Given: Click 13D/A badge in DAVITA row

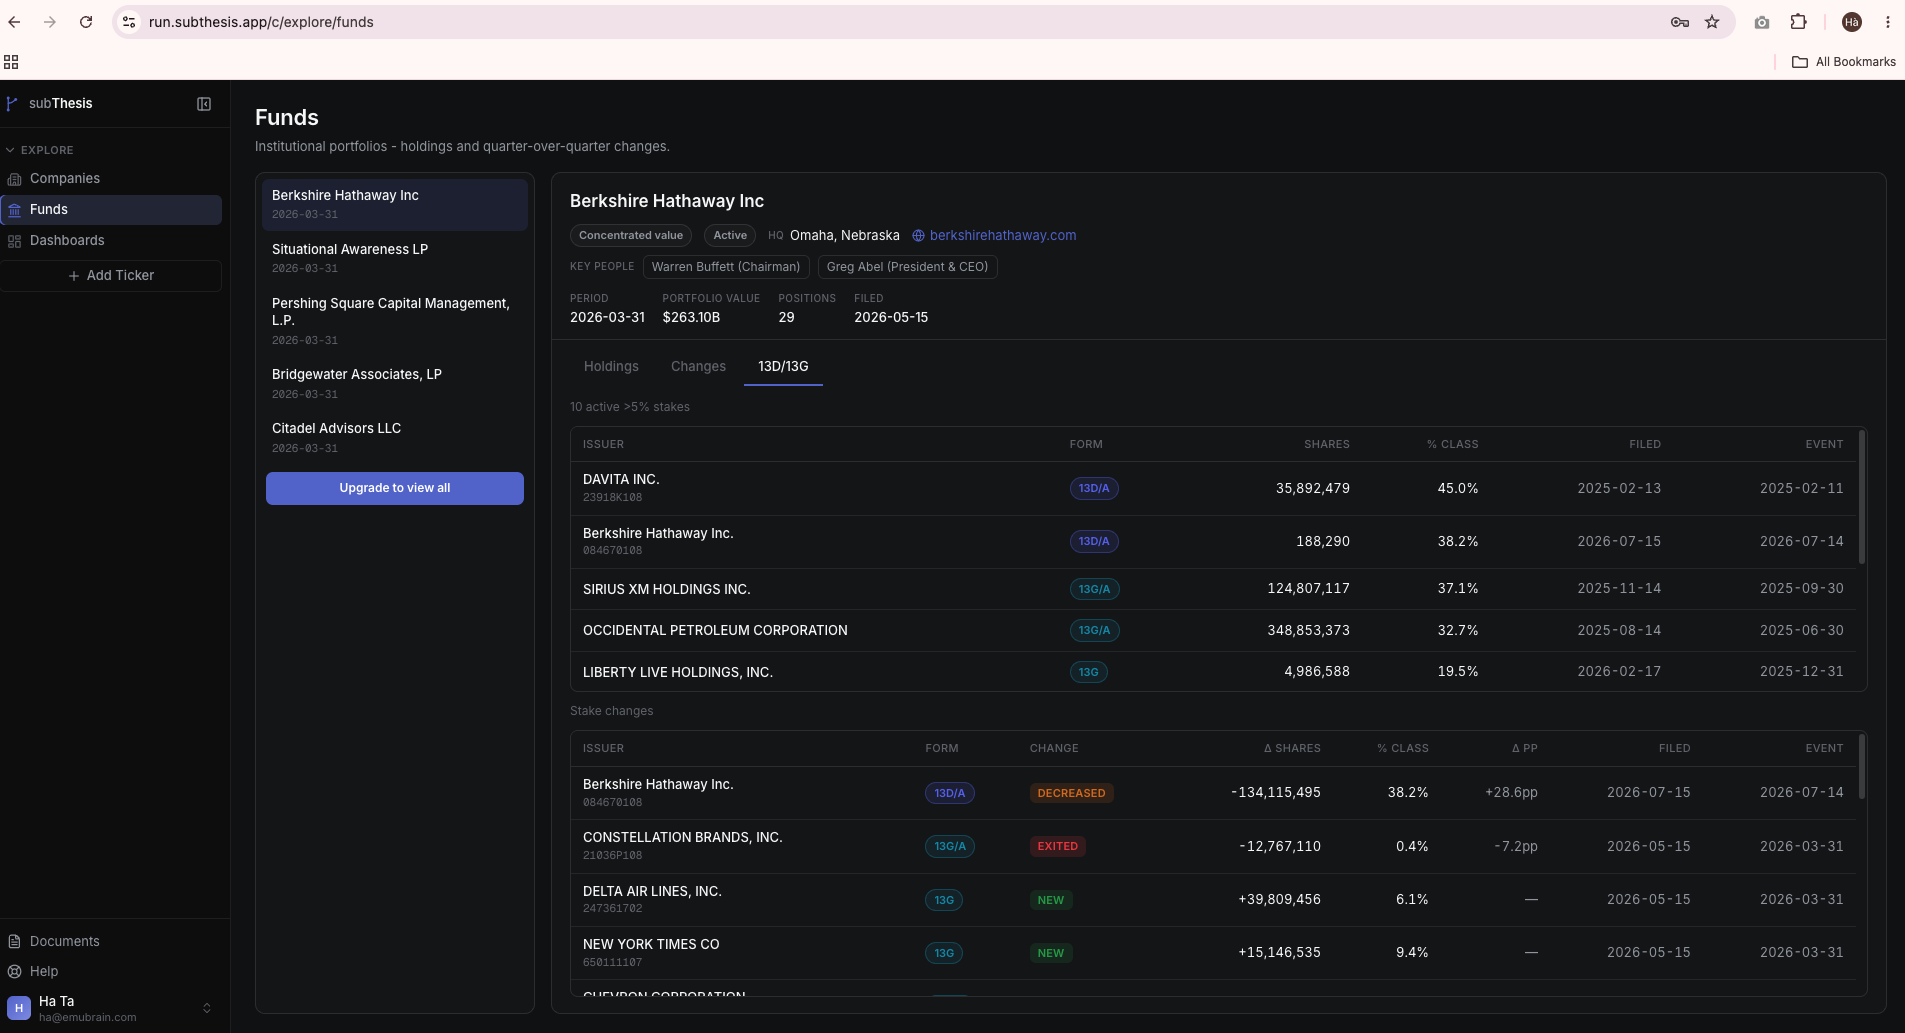Looking at the screenshot, I should tap(1094, 489).
